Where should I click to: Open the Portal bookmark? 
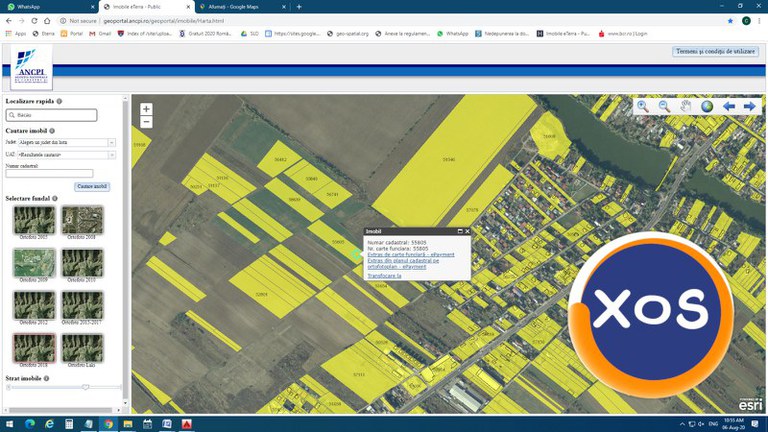tap(72, 34)
